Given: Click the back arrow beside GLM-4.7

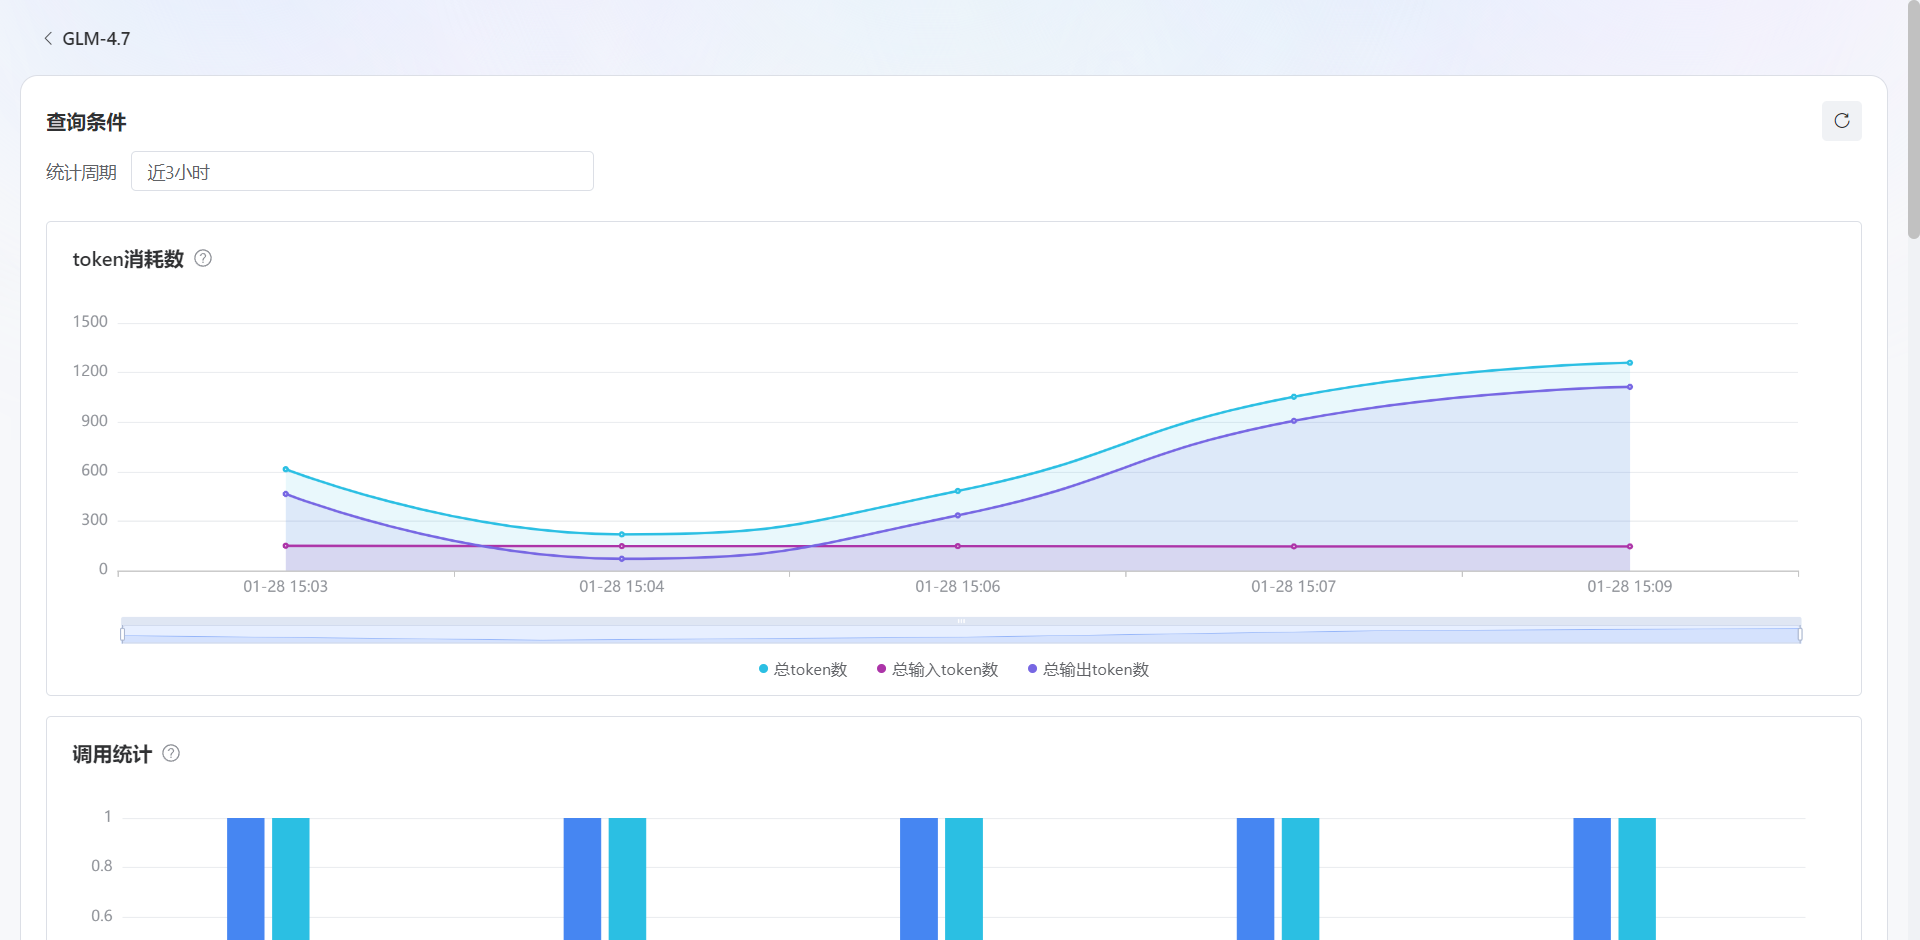Looking at the screenshot, I should [x=48, y=39].
